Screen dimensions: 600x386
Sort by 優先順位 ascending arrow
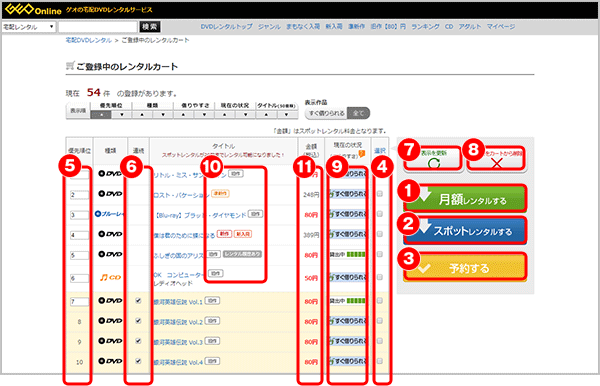(101, 114)
